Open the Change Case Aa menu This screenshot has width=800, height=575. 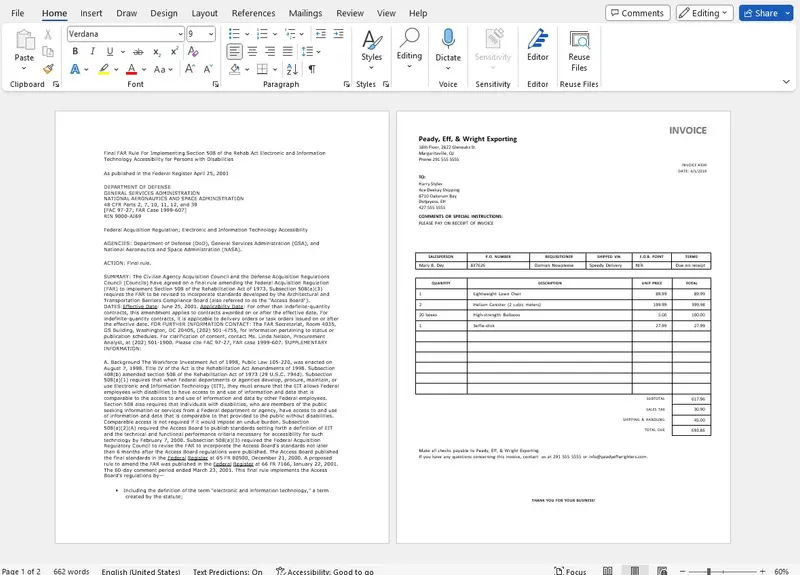(x=163, y=69)
